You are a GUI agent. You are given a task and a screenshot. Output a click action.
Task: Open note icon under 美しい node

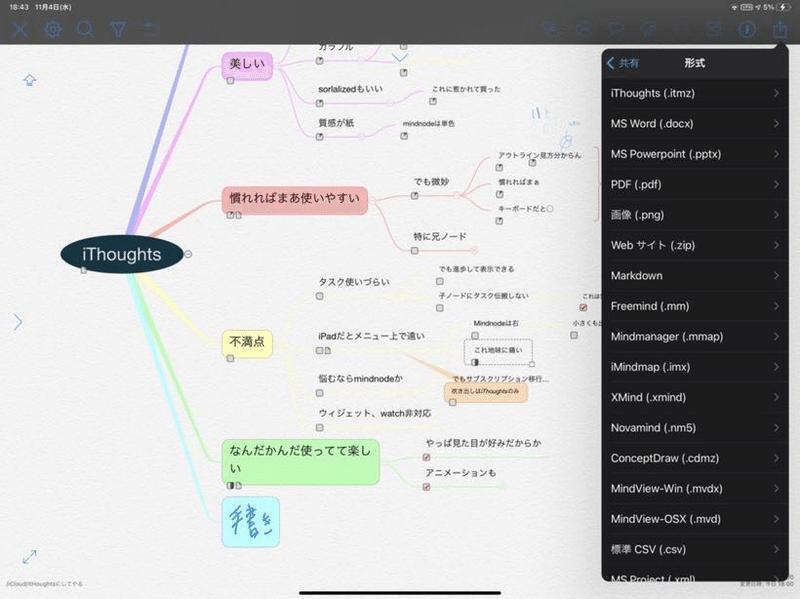230,81
